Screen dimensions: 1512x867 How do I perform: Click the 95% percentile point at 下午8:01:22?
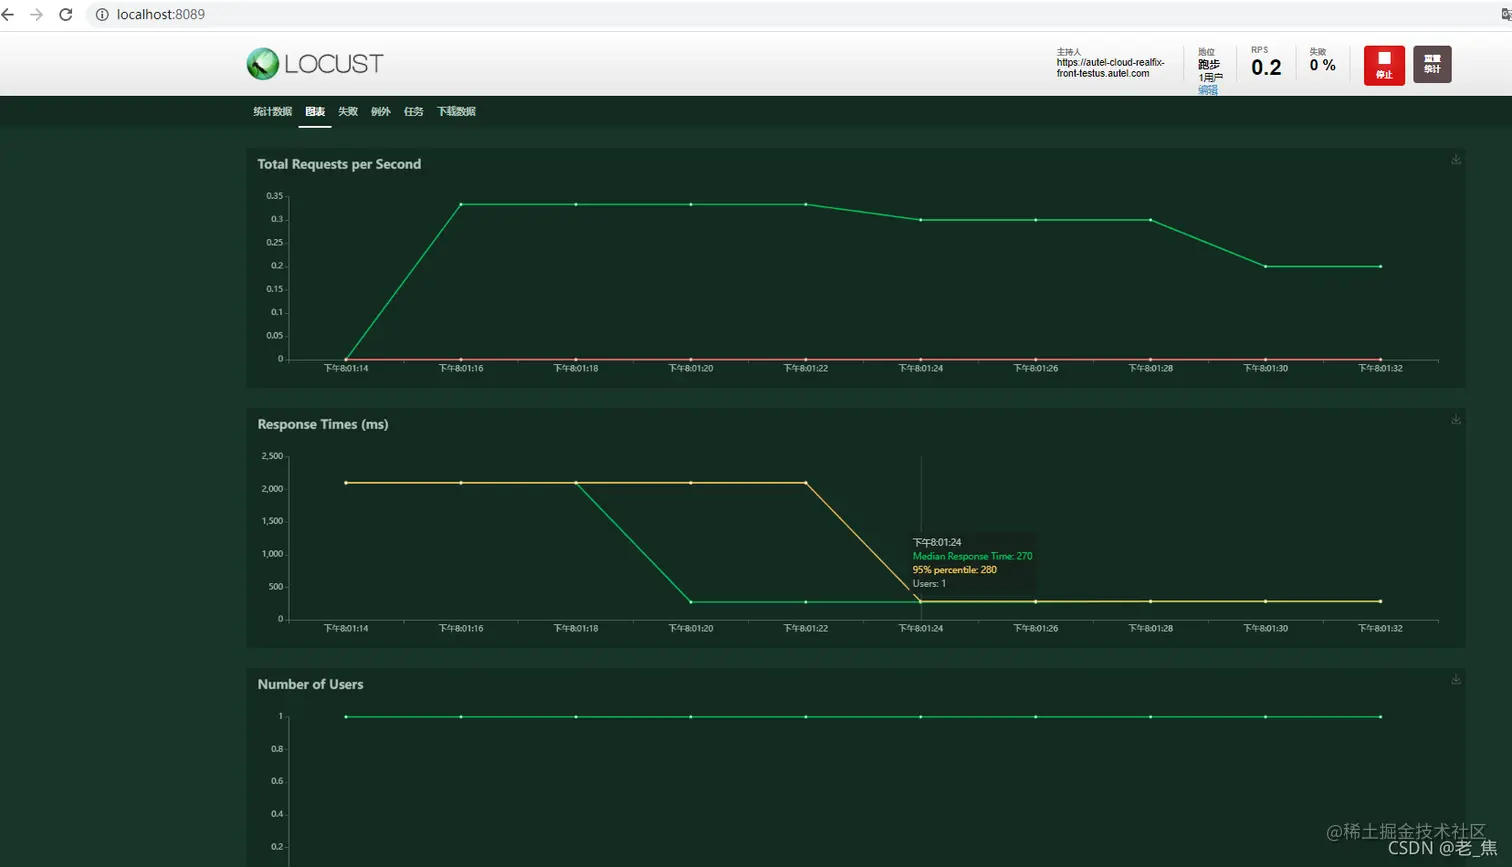click(x=806, y=483)
